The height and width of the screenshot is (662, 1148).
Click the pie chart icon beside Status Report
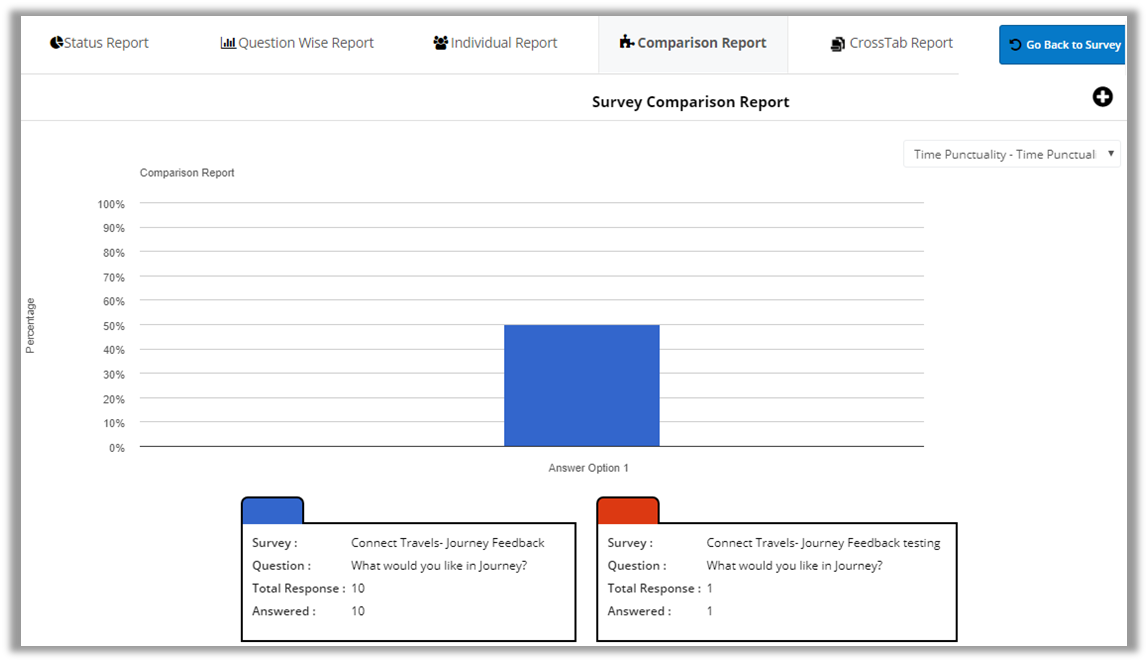56,43
